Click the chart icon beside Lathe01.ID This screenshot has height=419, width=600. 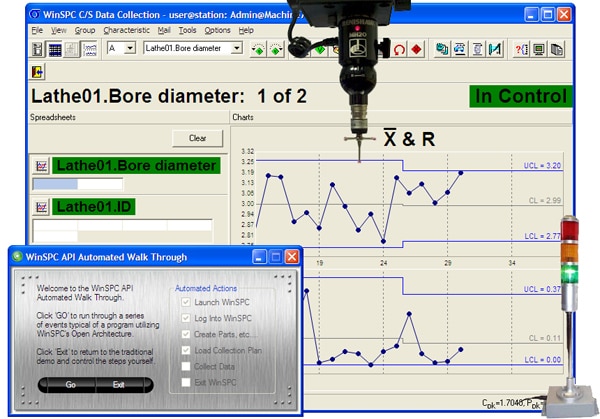pos(41,207)
